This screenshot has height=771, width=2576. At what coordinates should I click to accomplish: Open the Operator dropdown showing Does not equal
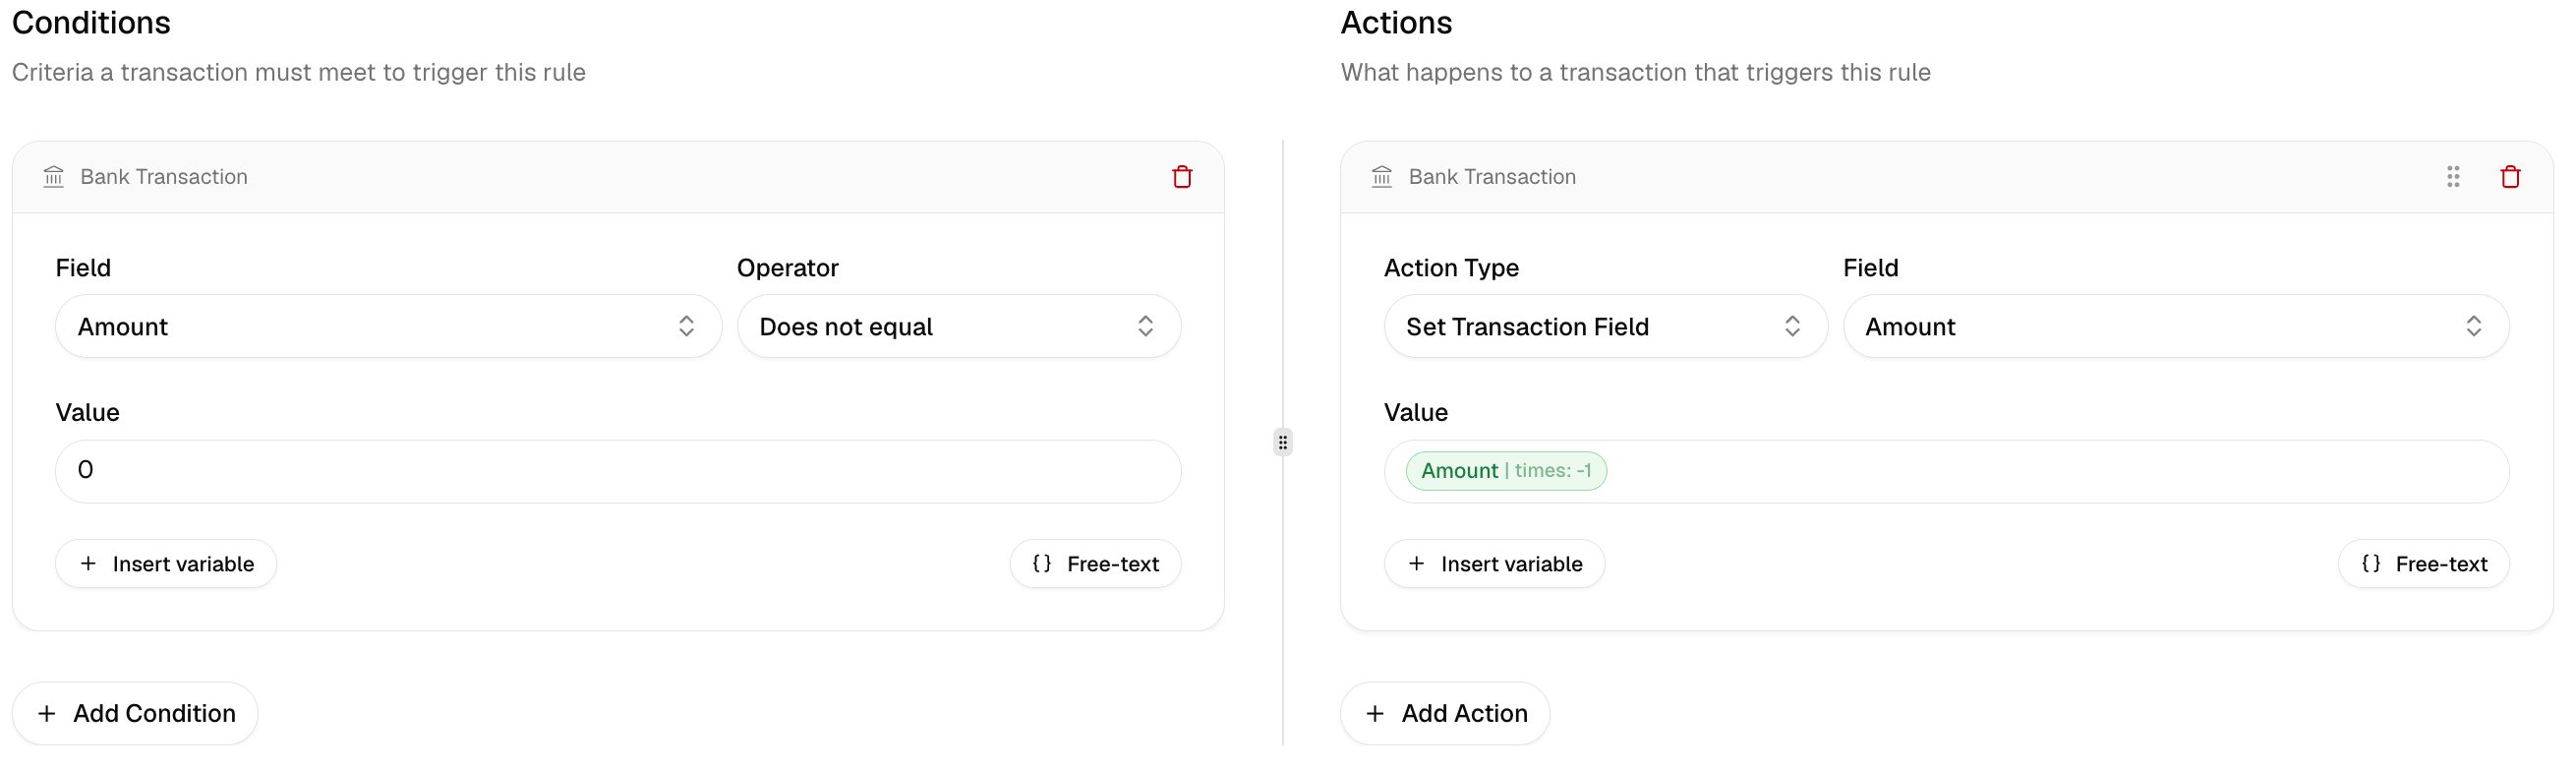coord(958,326)
